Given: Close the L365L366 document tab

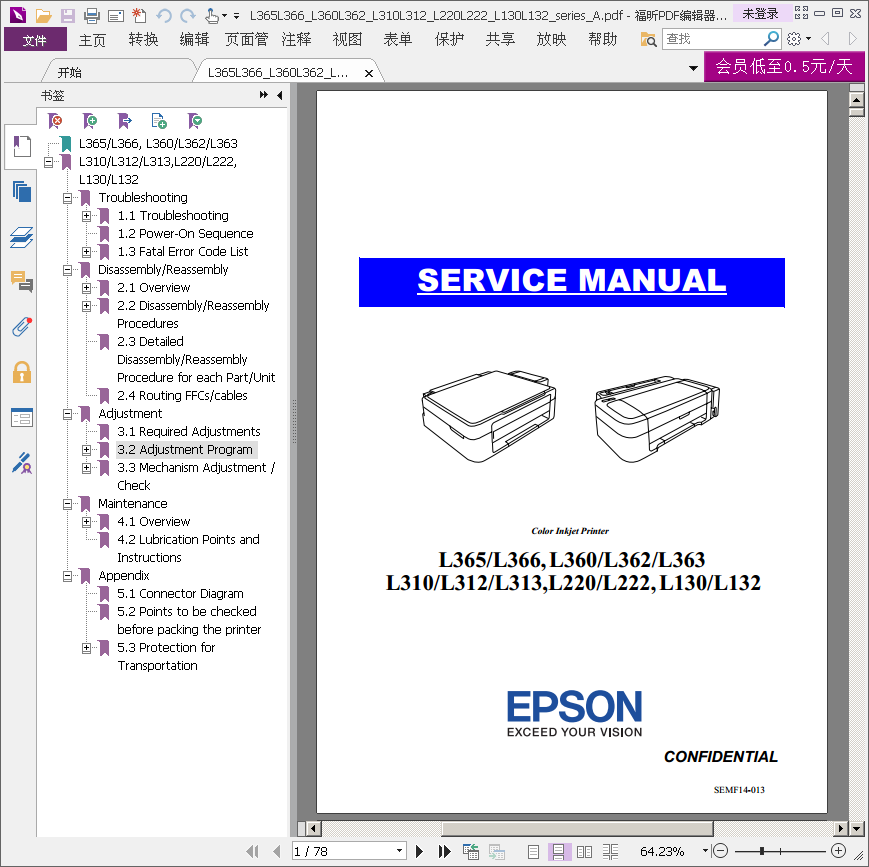Looking at the screenshot, I should point(369,73).
